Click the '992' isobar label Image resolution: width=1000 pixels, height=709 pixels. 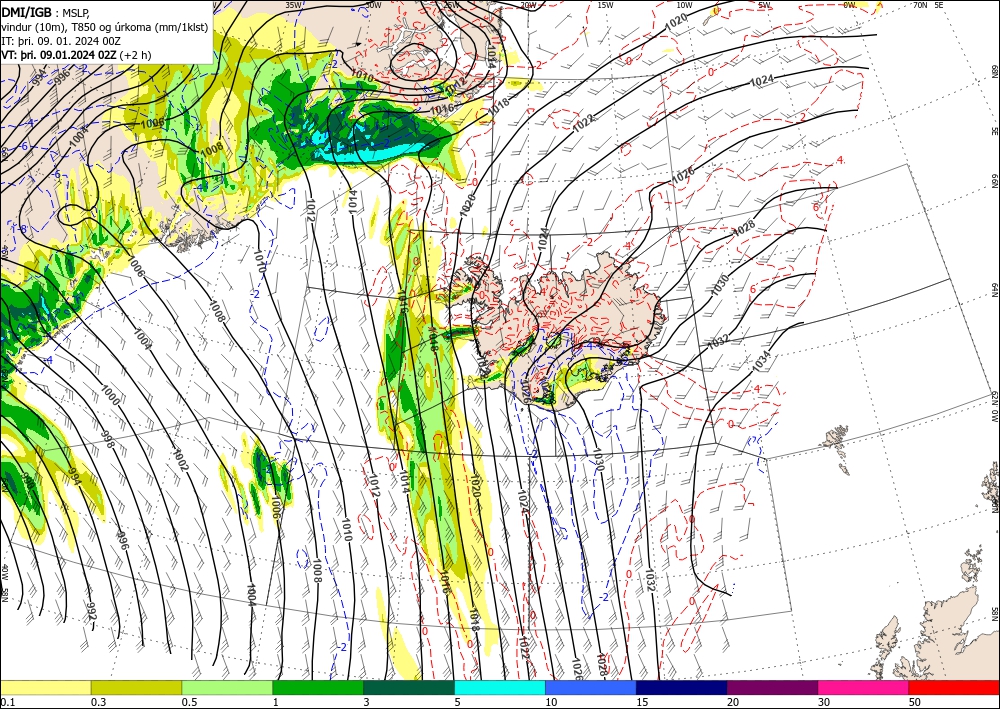tap(91, 611)
